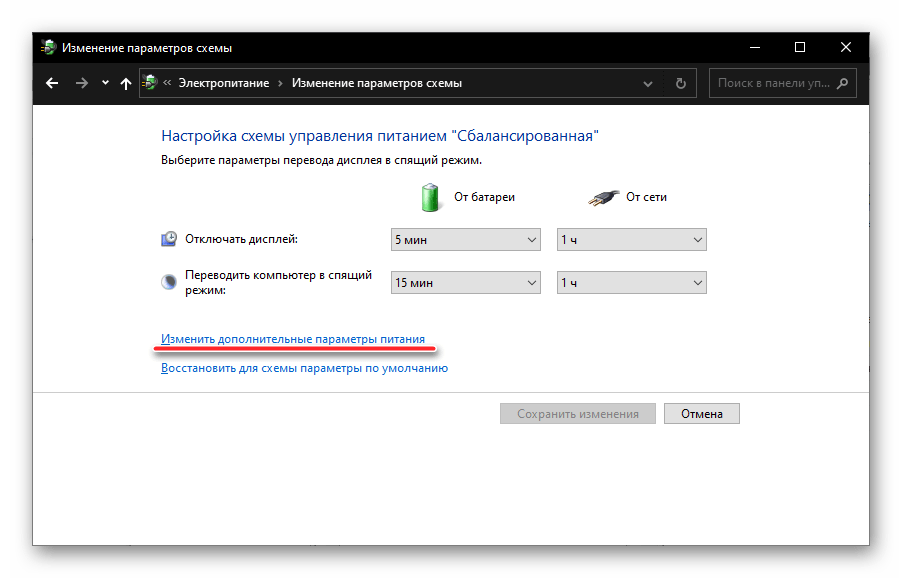
Task: Open the Электропитание breadcrumb
Action: click(224, 83)
